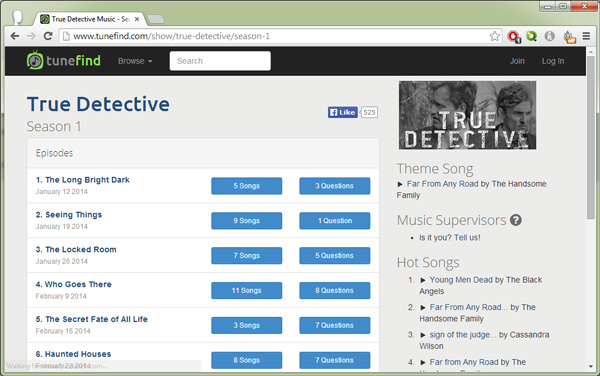Click the green magnifier extension icon

click(532, 36)
